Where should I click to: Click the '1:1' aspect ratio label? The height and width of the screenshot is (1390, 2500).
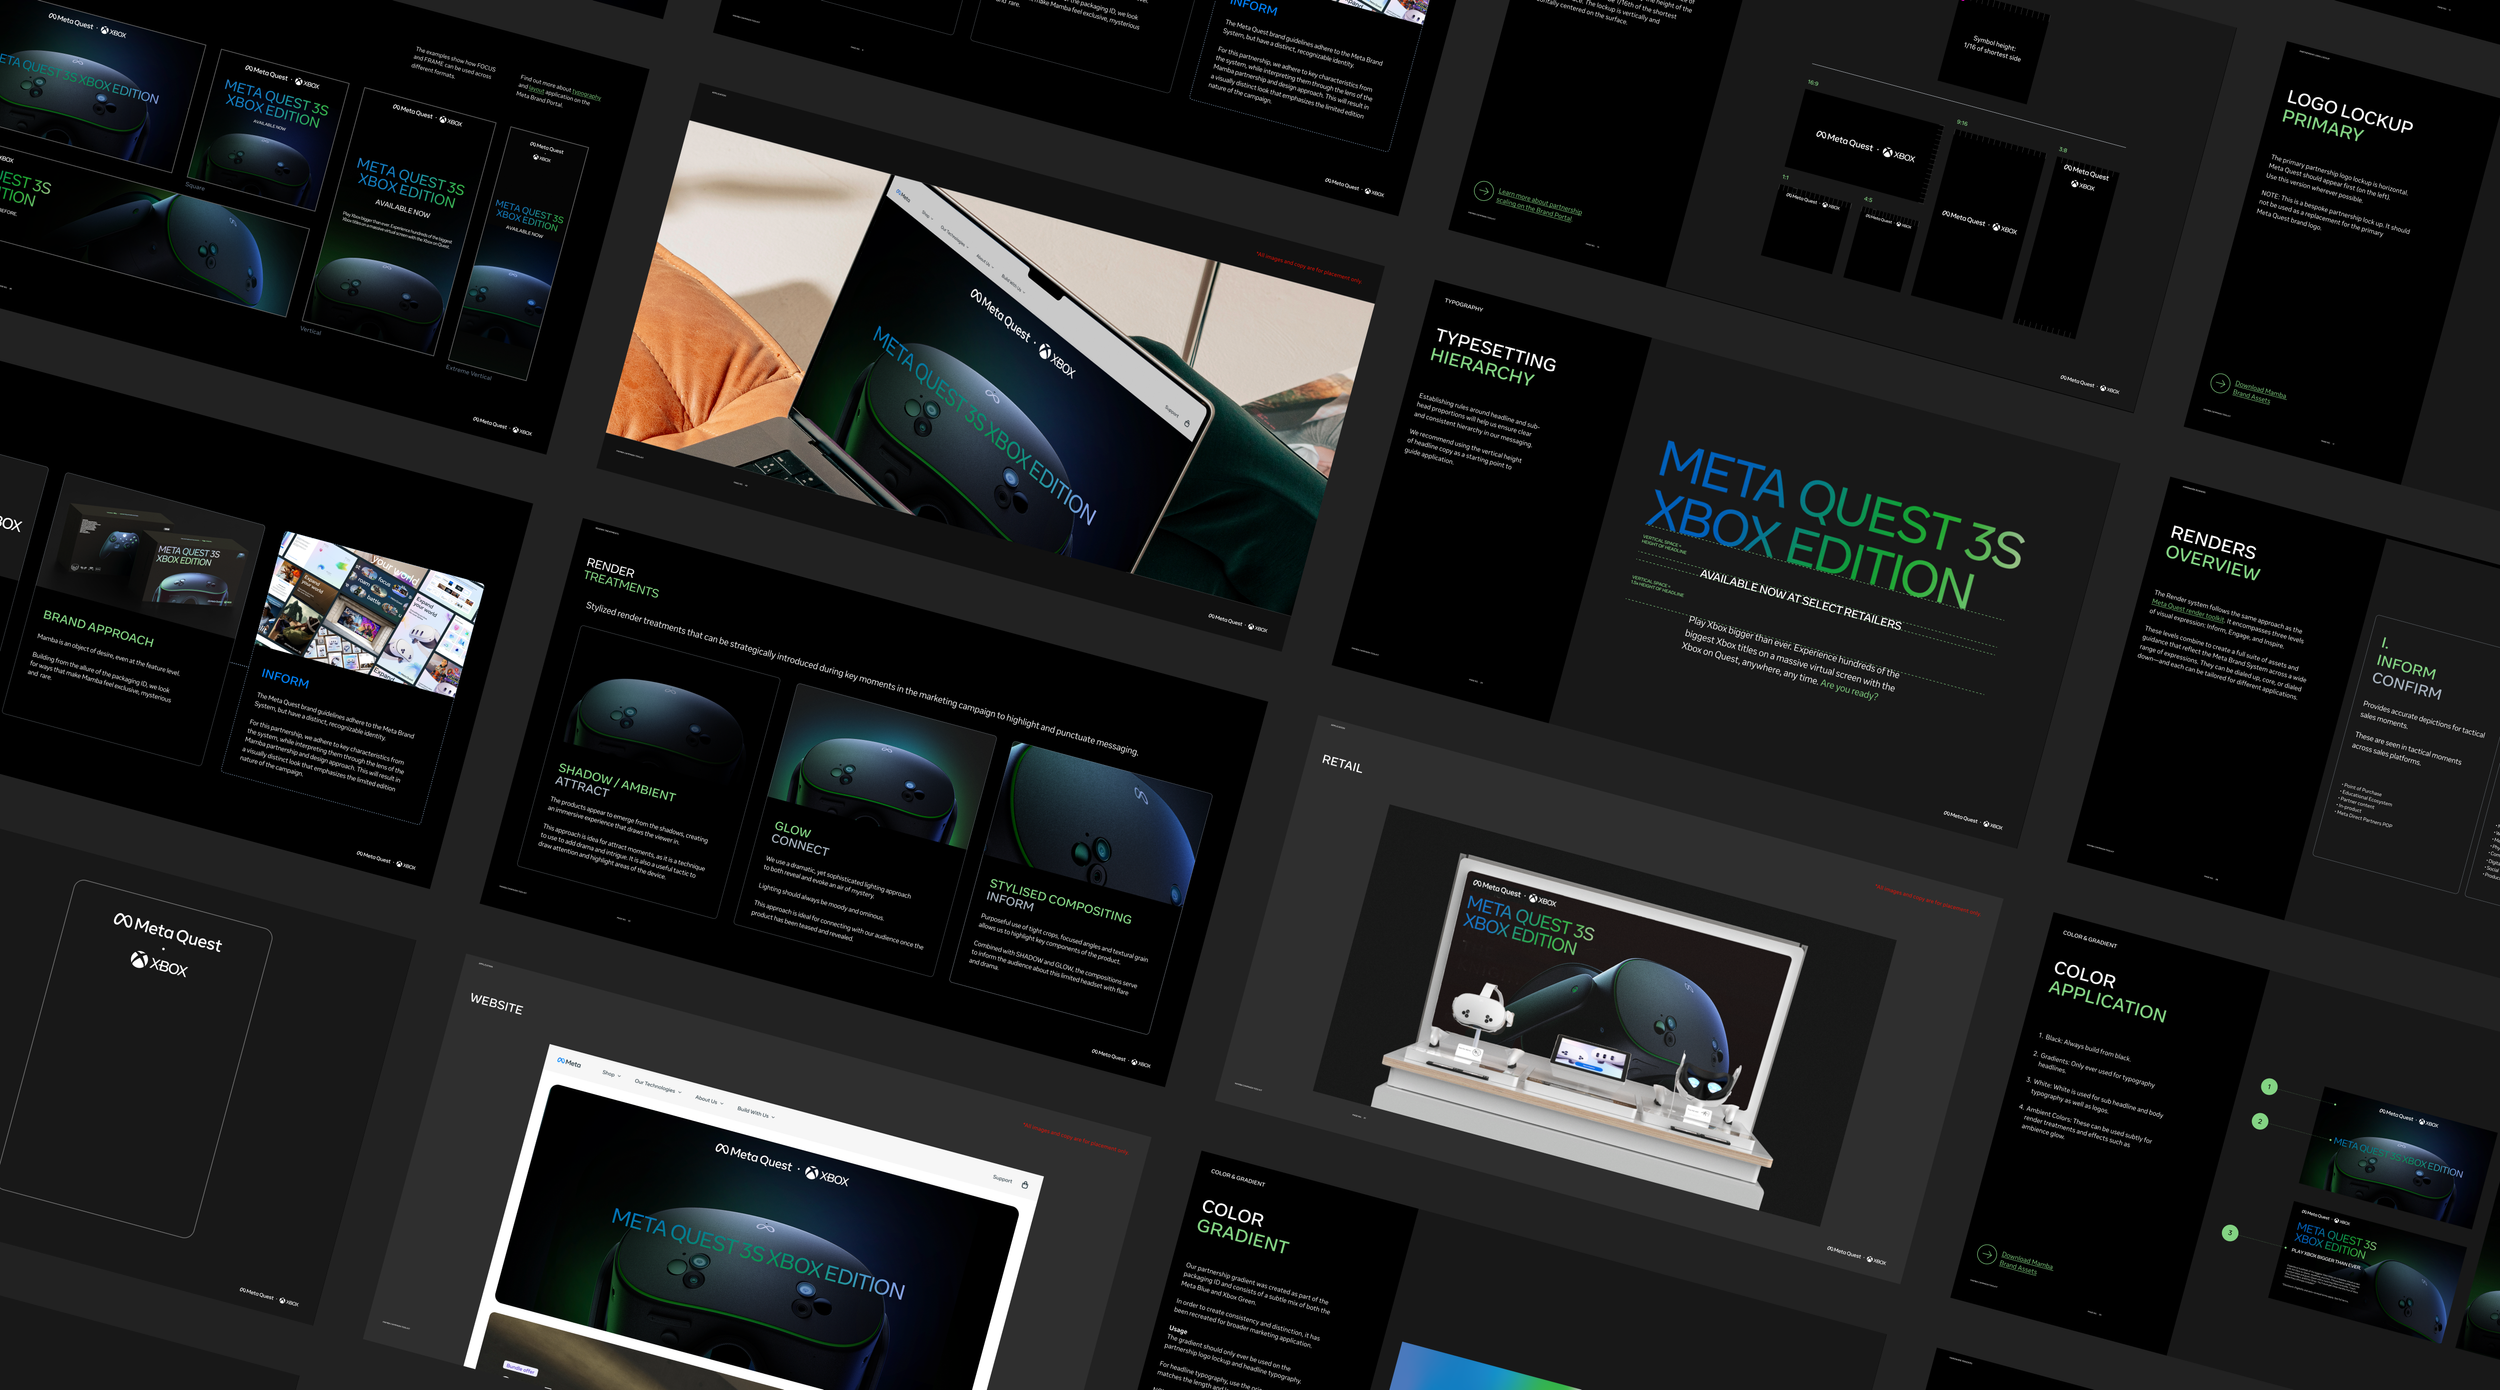click(x=1785, y=177)
